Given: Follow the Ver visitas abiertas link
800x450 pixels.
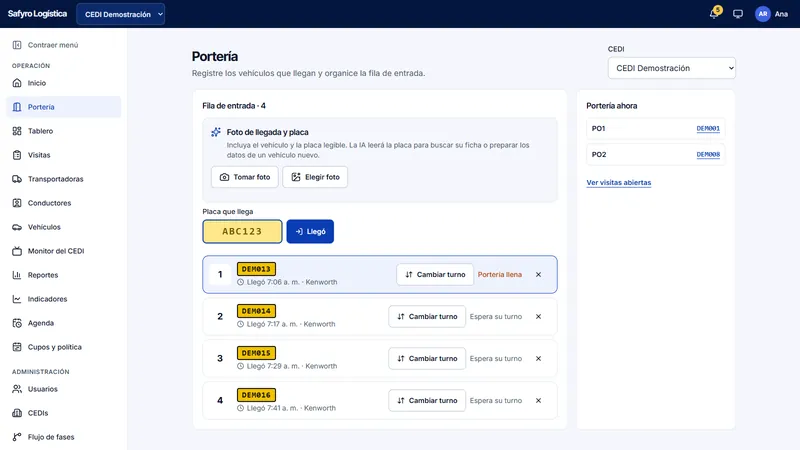Looking at the screenshot, I should (618, 183).
